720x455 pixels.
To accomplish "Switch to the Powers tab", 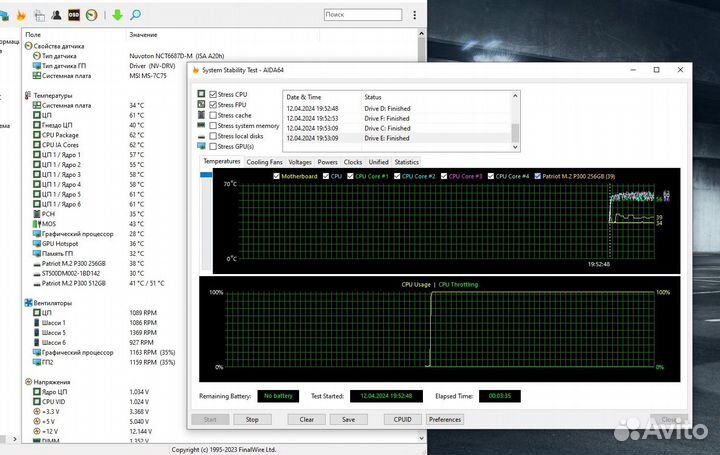I will click(x=327, y=162).
